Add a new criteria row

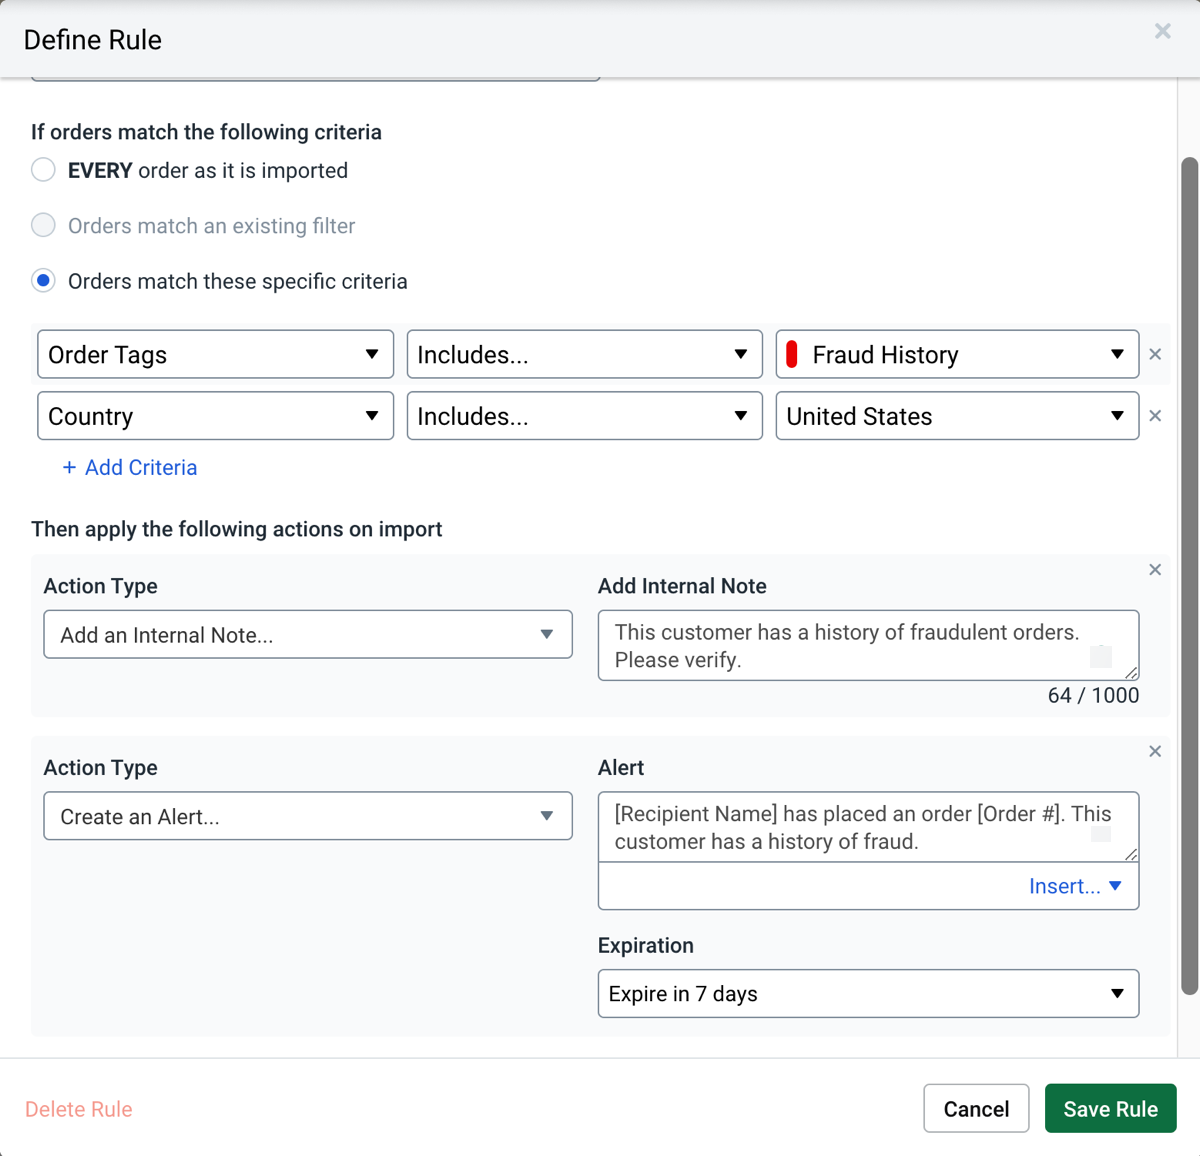[130, 468]
